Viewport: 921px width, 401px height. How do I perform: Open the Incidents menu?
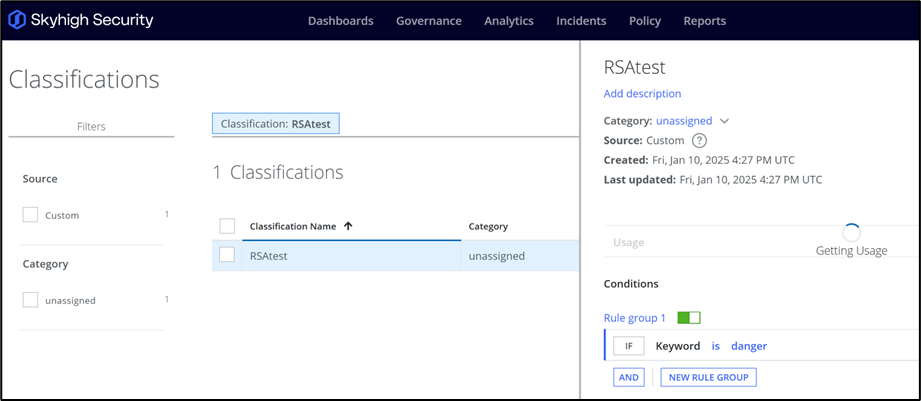point(581,21)
